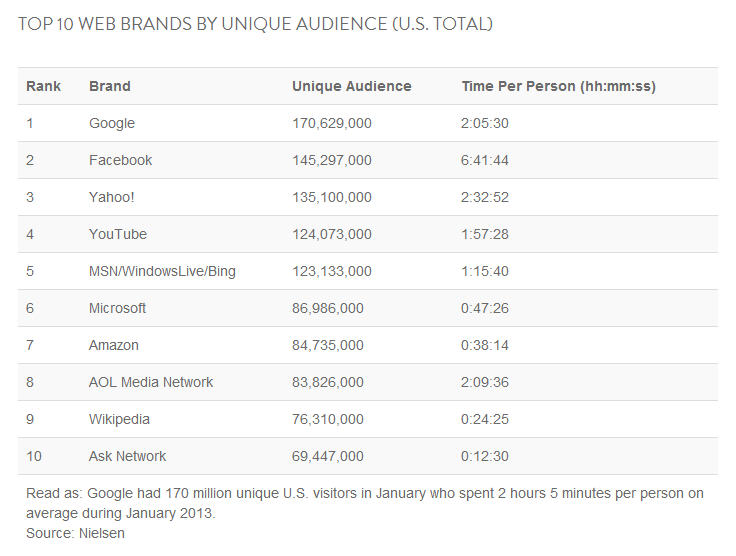Select the Google brand cell
736x556 pixels.
[112, 123]
